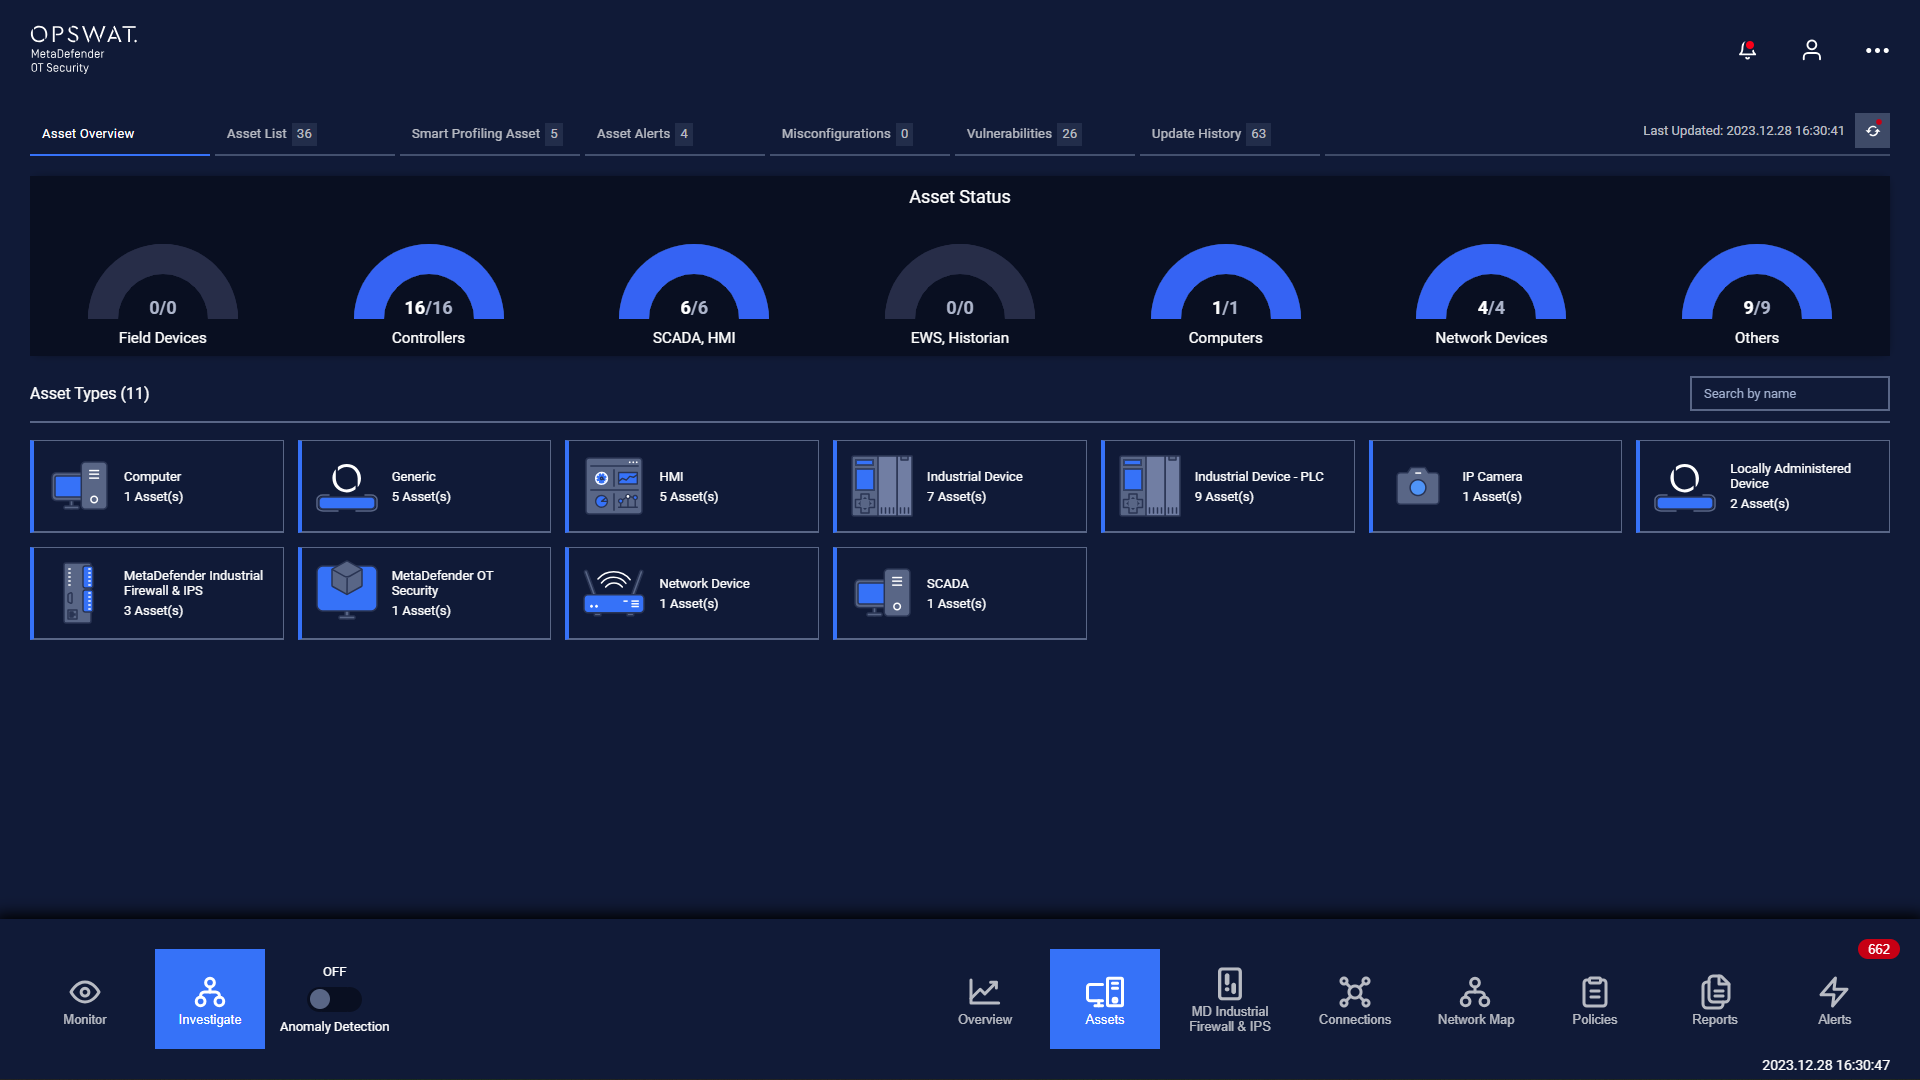Select the Investigate mode button
1920x1080 pixels.
click(210, 999)
